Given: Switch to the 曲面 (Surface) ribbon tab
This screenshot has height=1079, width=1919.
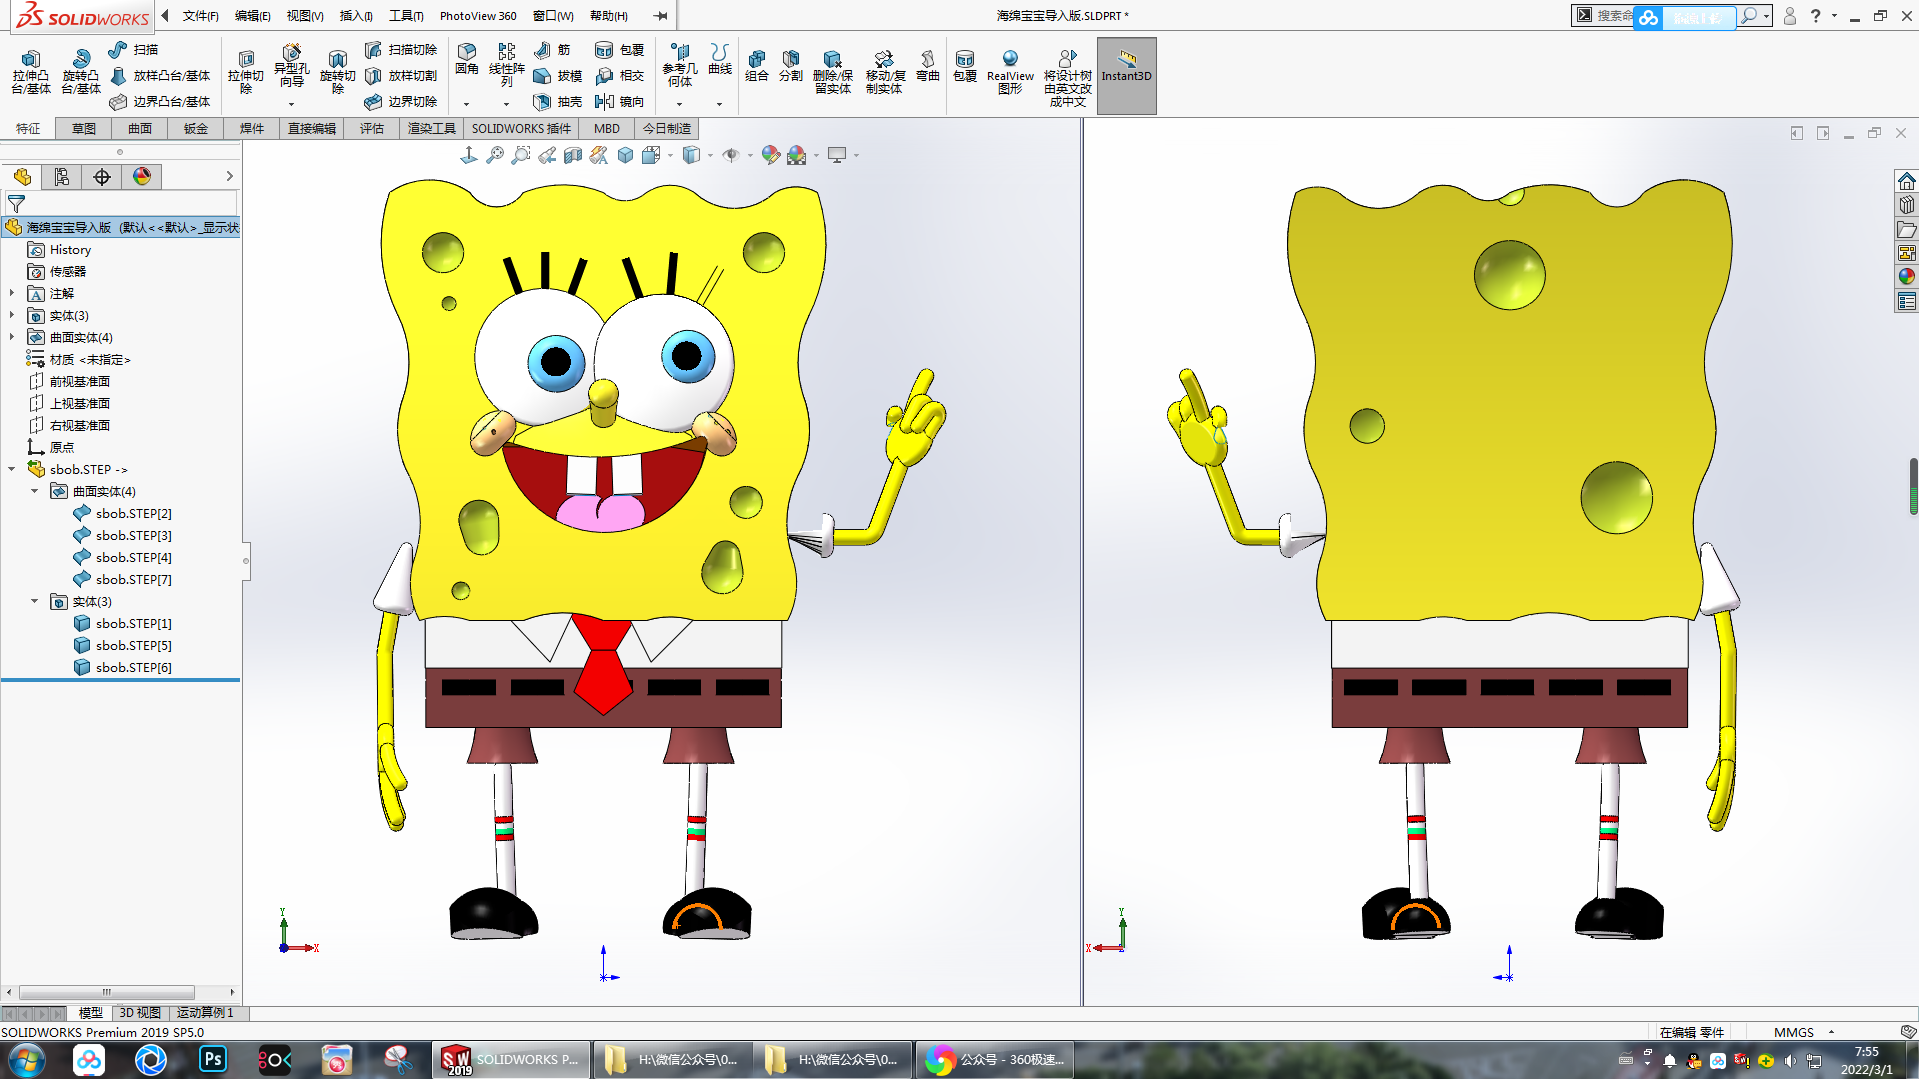Looking at the screenshot, I should click(x=140, y=129).
